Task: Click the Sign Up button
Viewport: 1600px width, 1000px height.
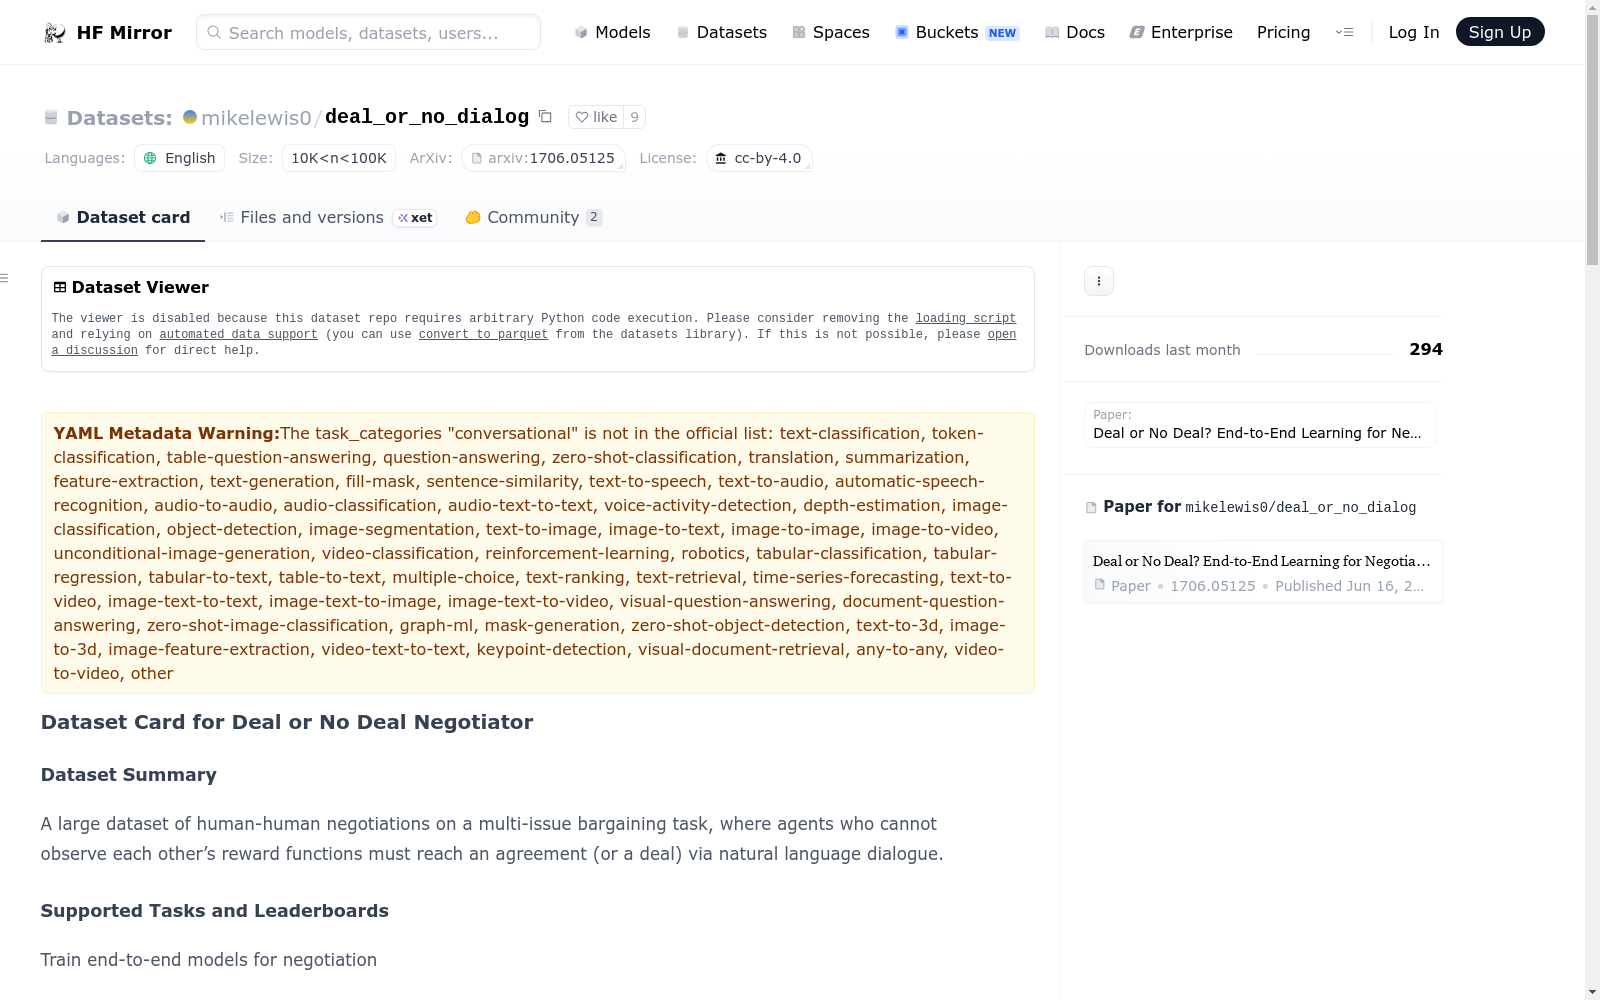Action: 1500,32
